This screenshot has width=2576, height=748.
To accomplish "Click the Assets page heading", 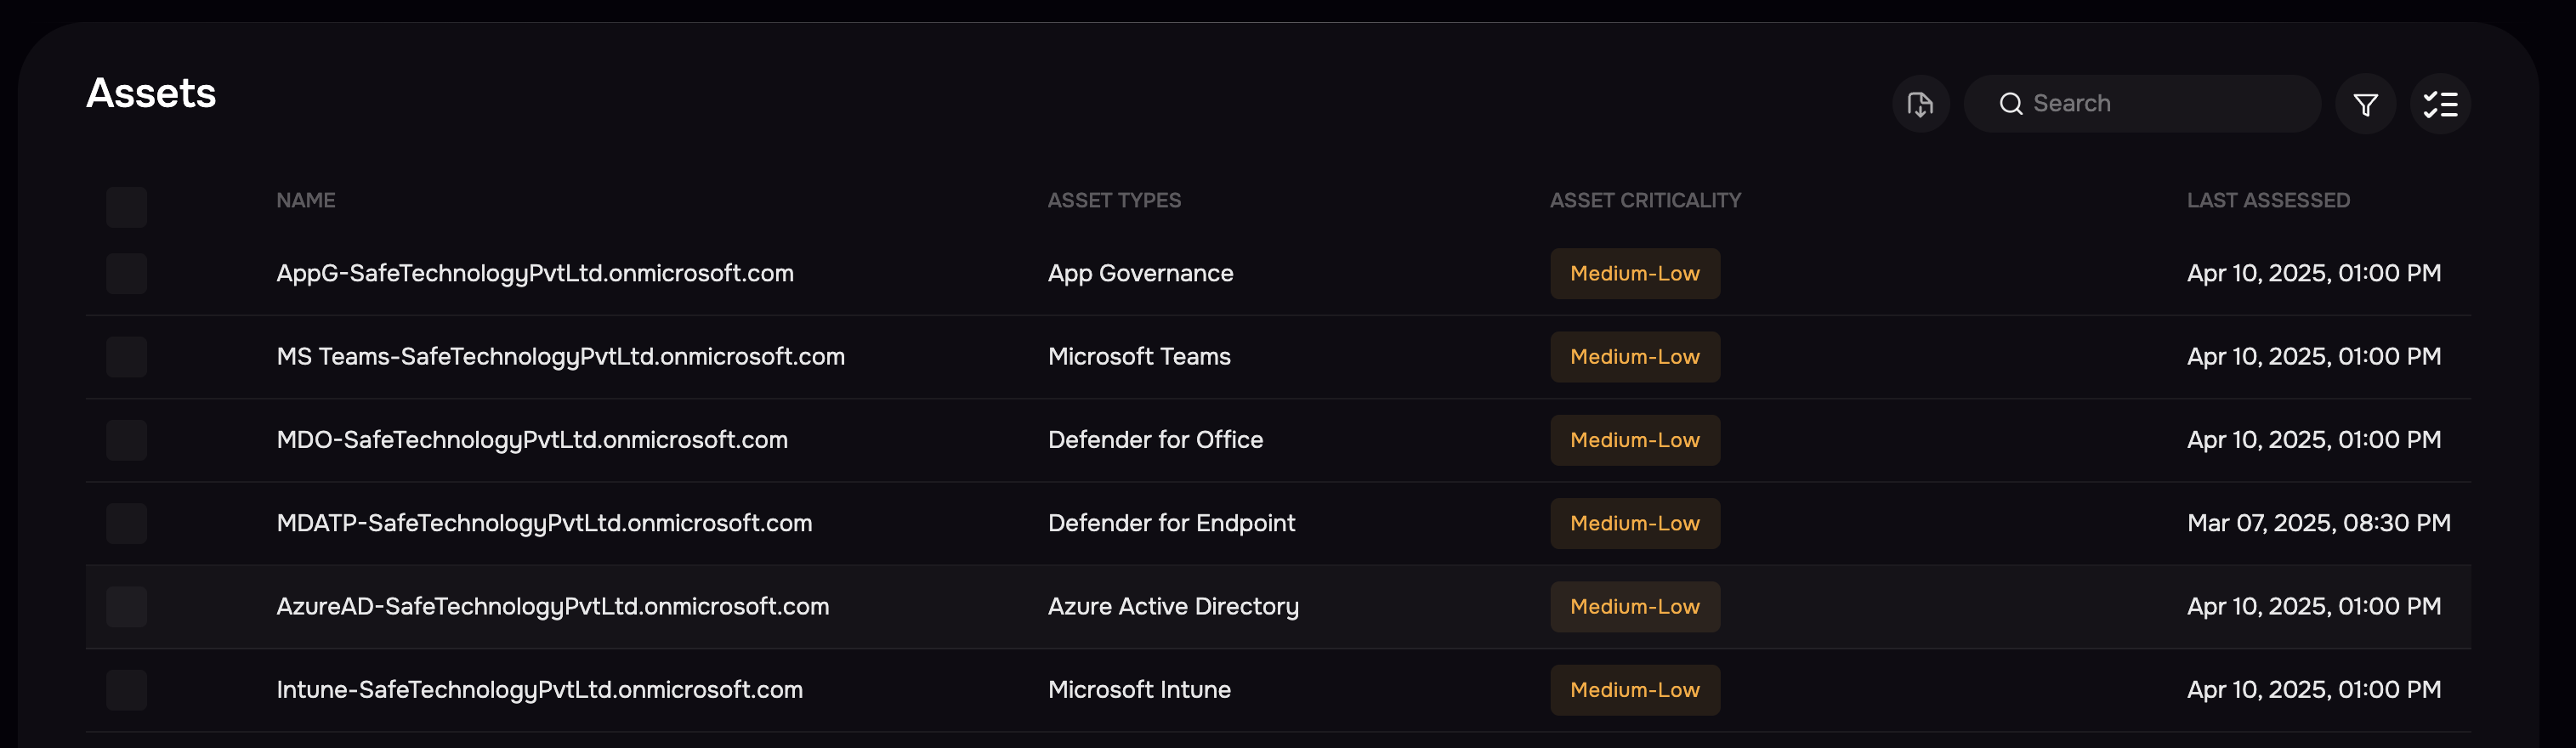I will pos(151,93).
